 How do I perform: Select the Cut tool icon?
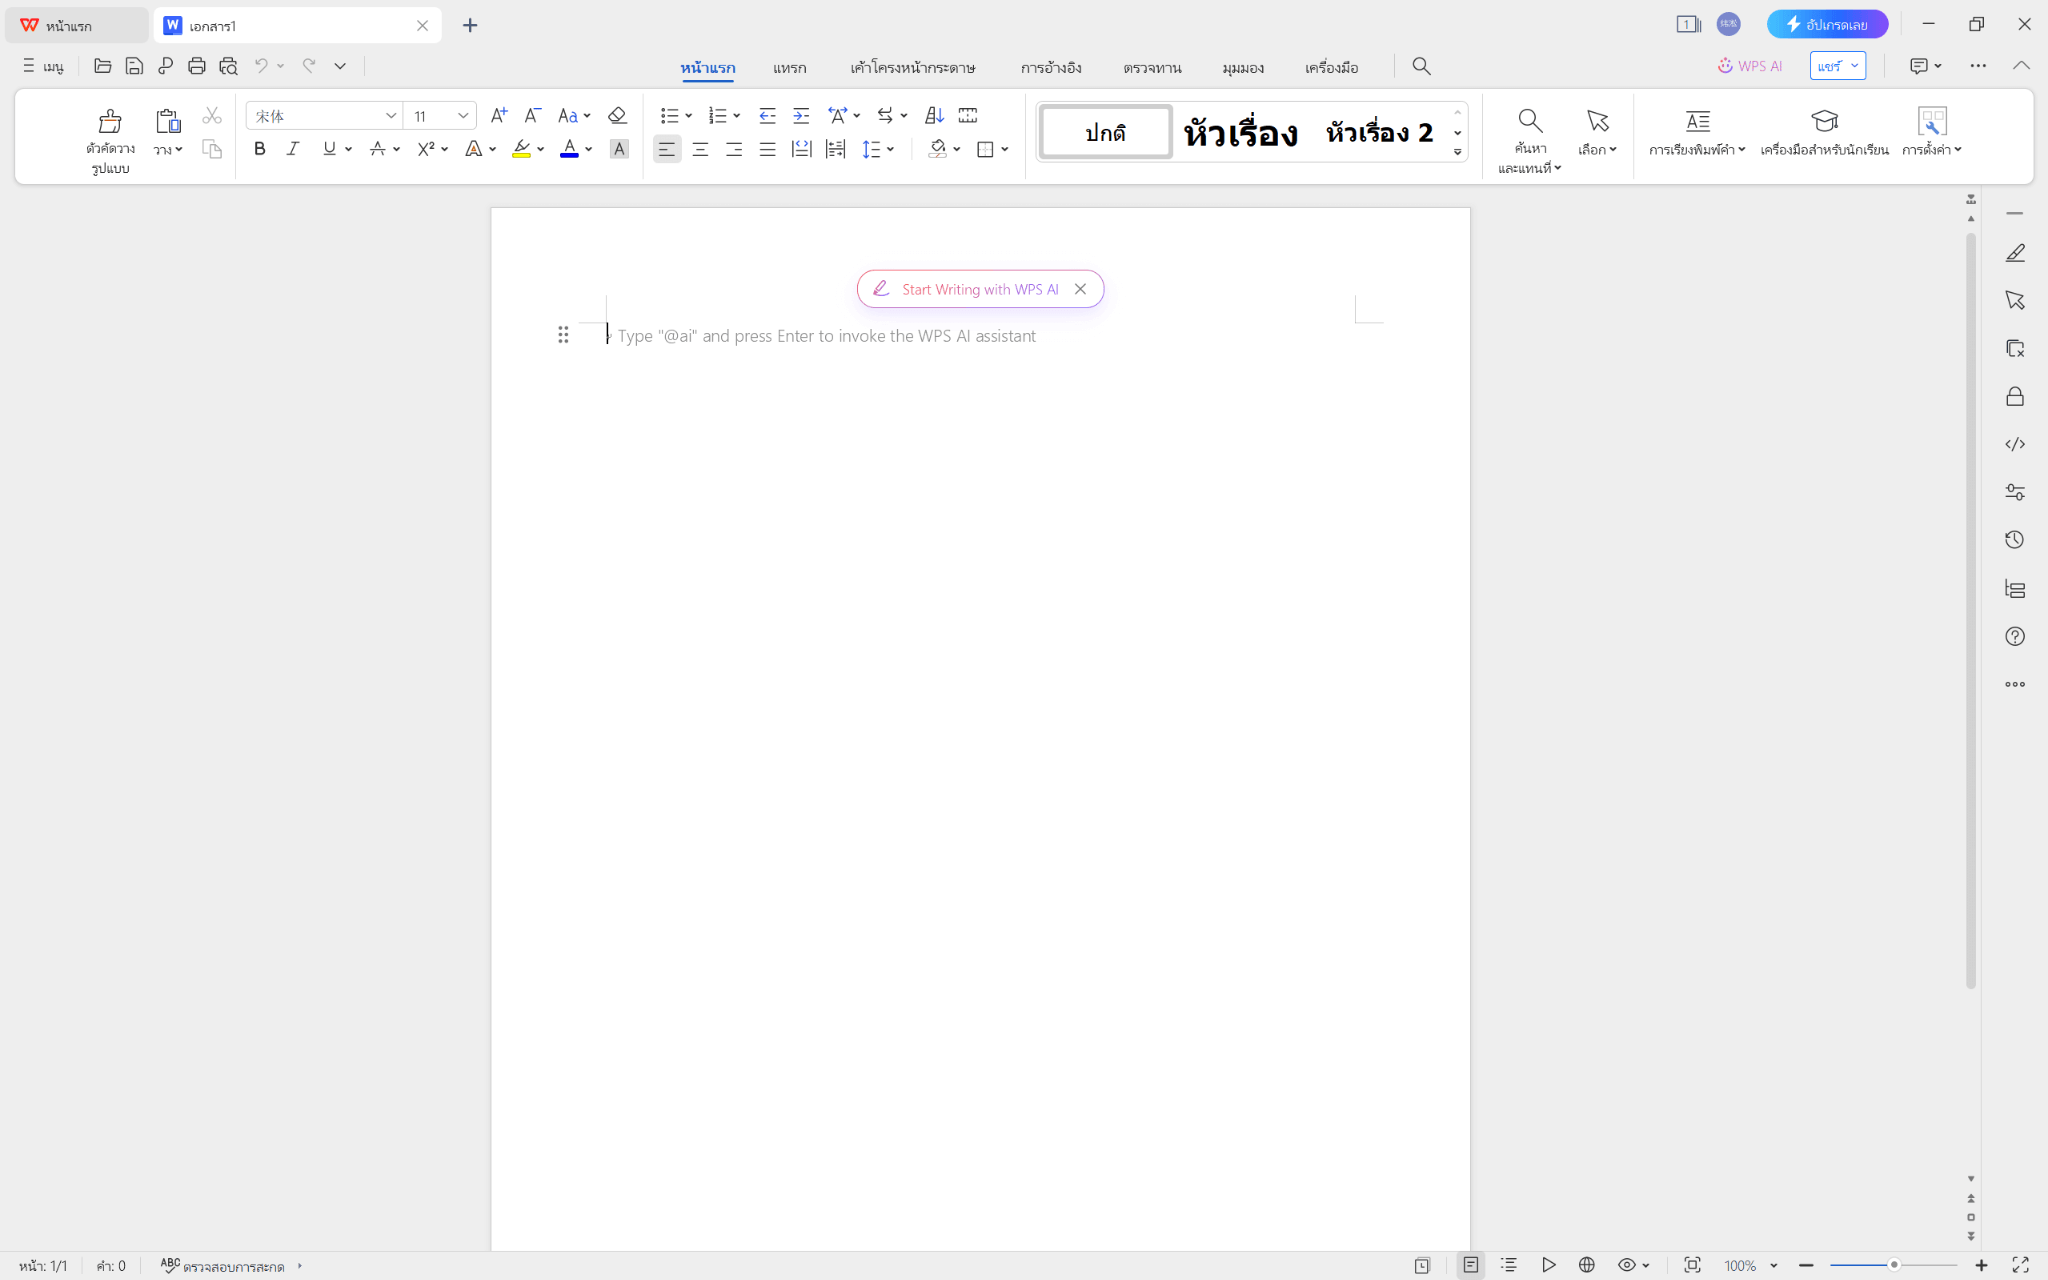[211, 114]
